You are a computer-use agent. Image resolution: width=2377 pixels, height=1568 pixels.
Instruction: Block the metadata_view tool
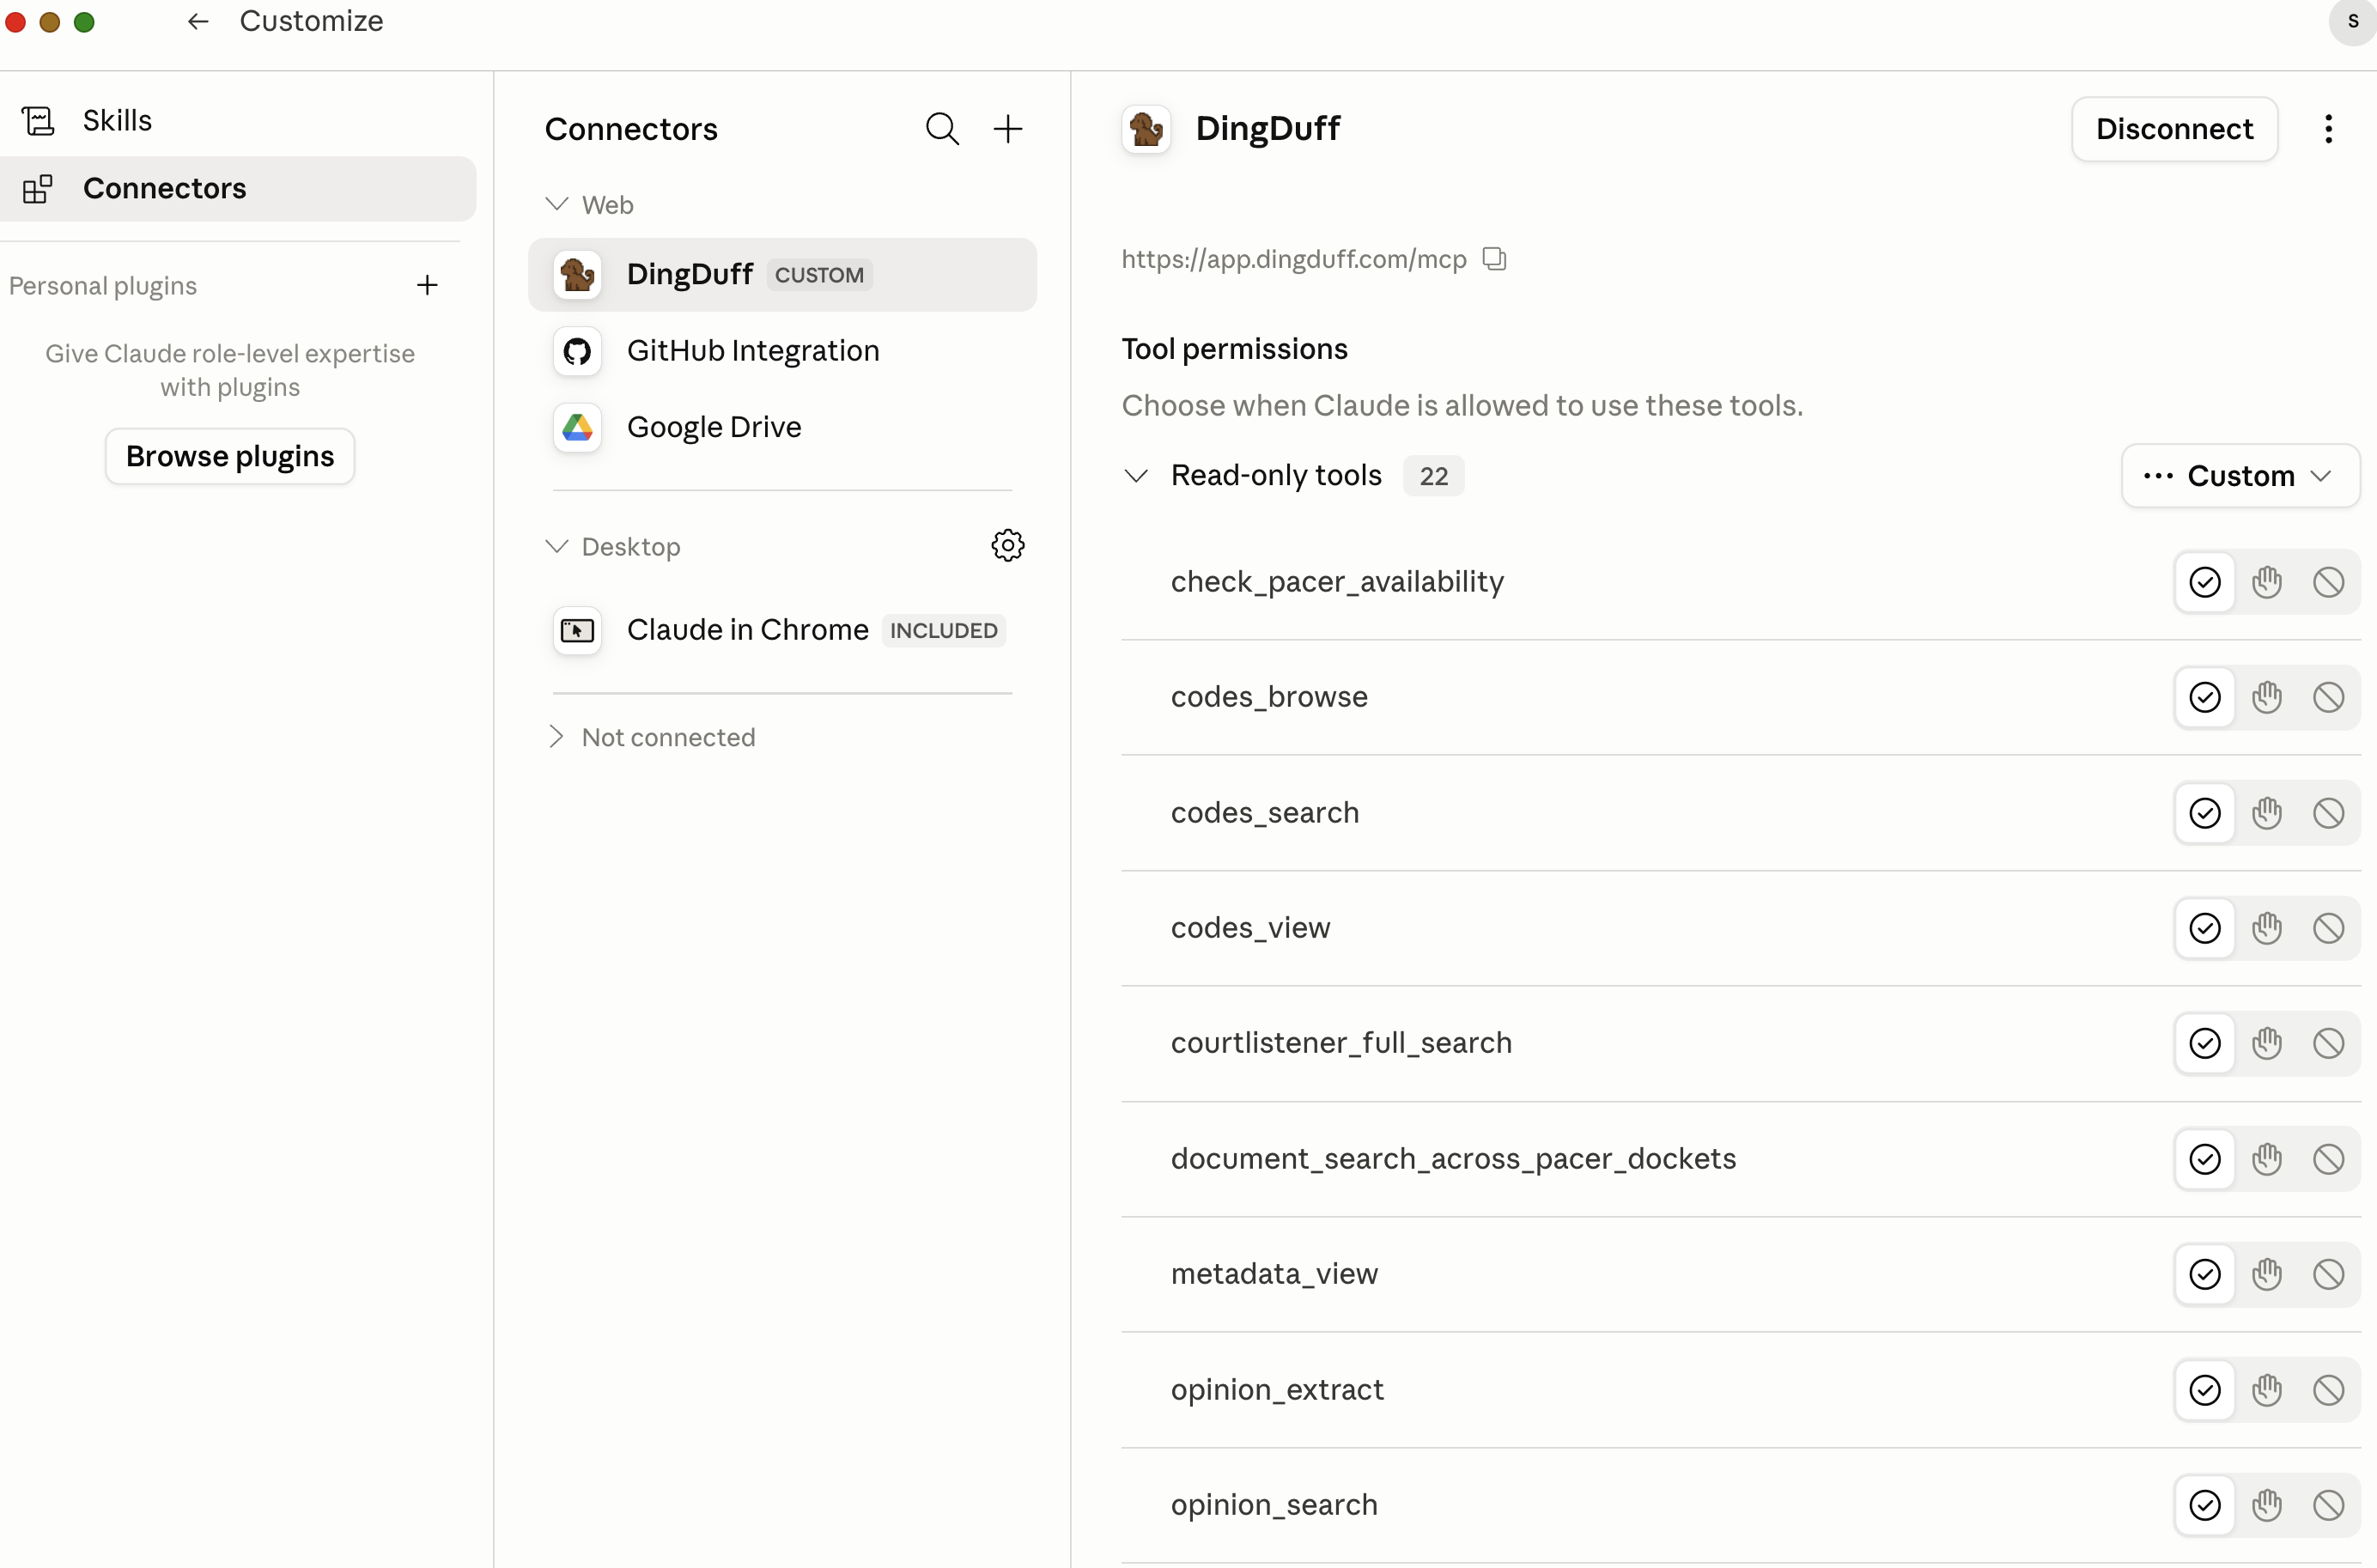2329,1275
